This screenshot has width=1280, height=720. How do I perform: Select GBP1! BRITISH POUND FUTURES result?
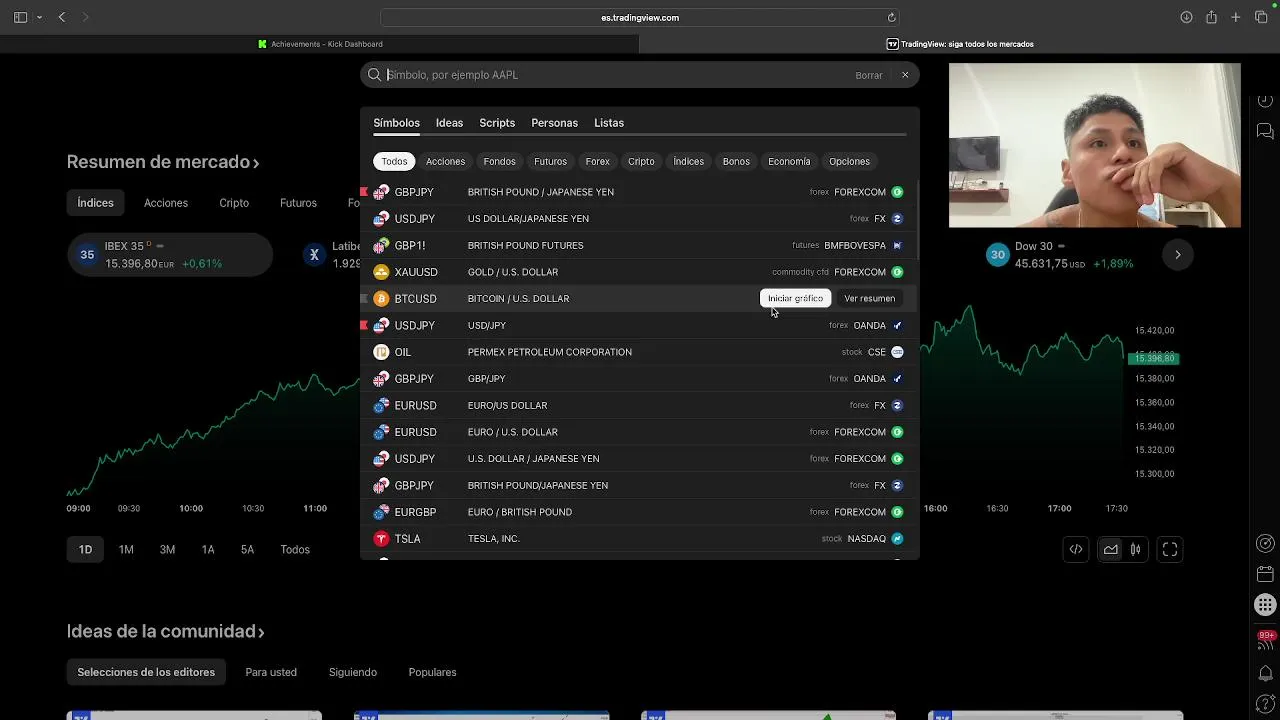coord(639,245)
